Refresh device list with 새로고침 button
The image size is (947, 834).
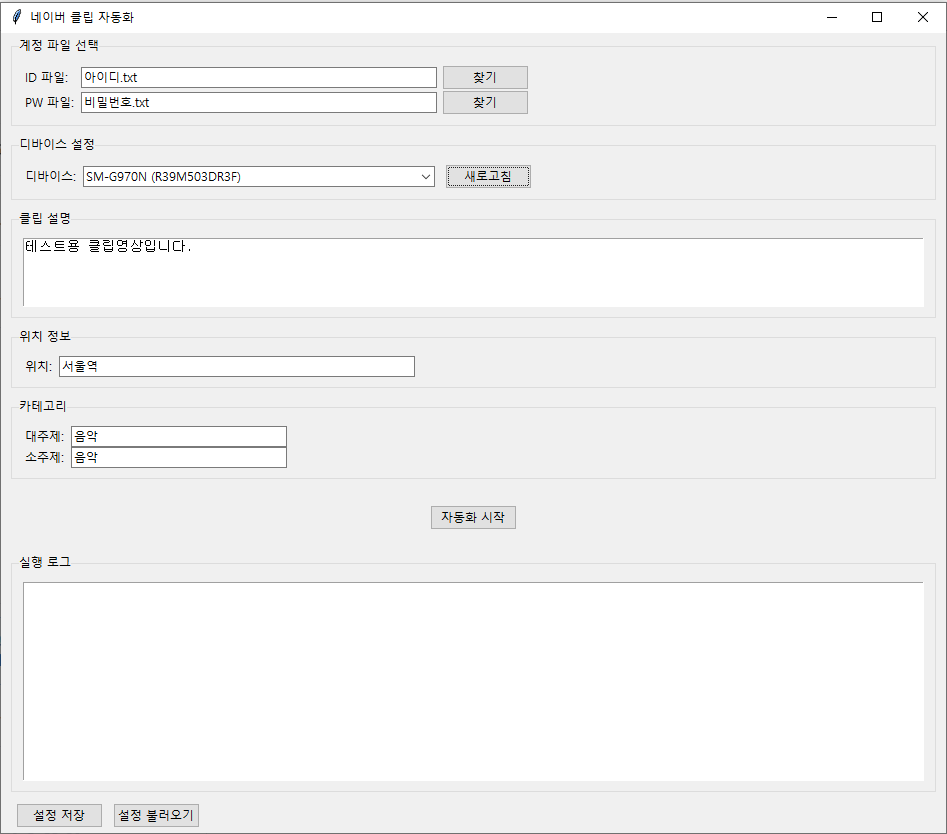[488, 177]
